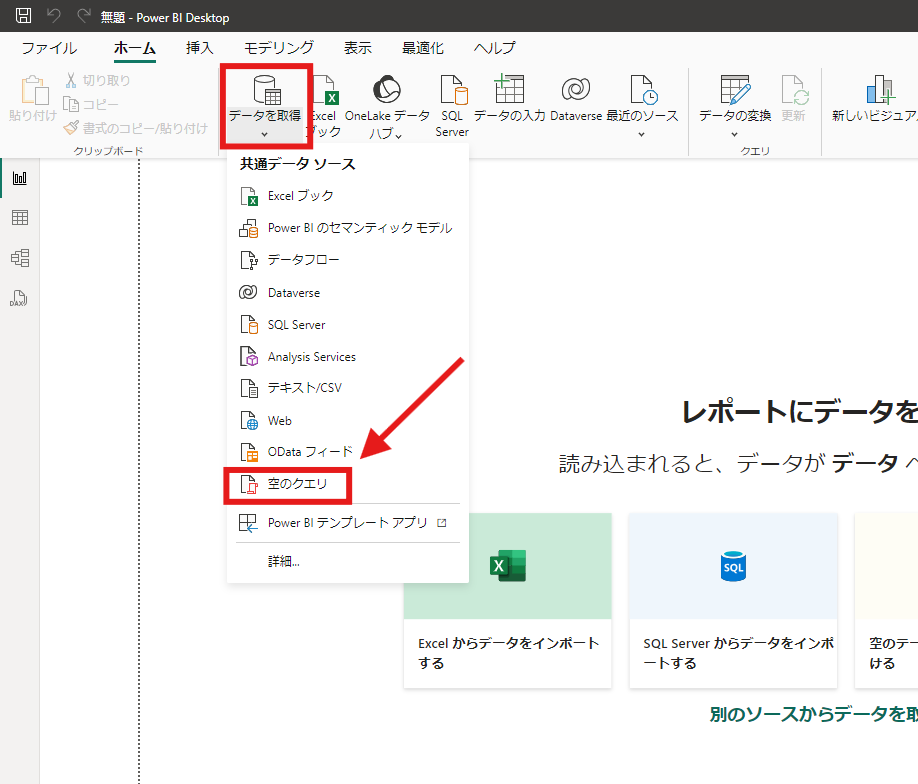Click 詳細... for more sources
This screenshot has height=784, width=918.
(x=348, y=562)
